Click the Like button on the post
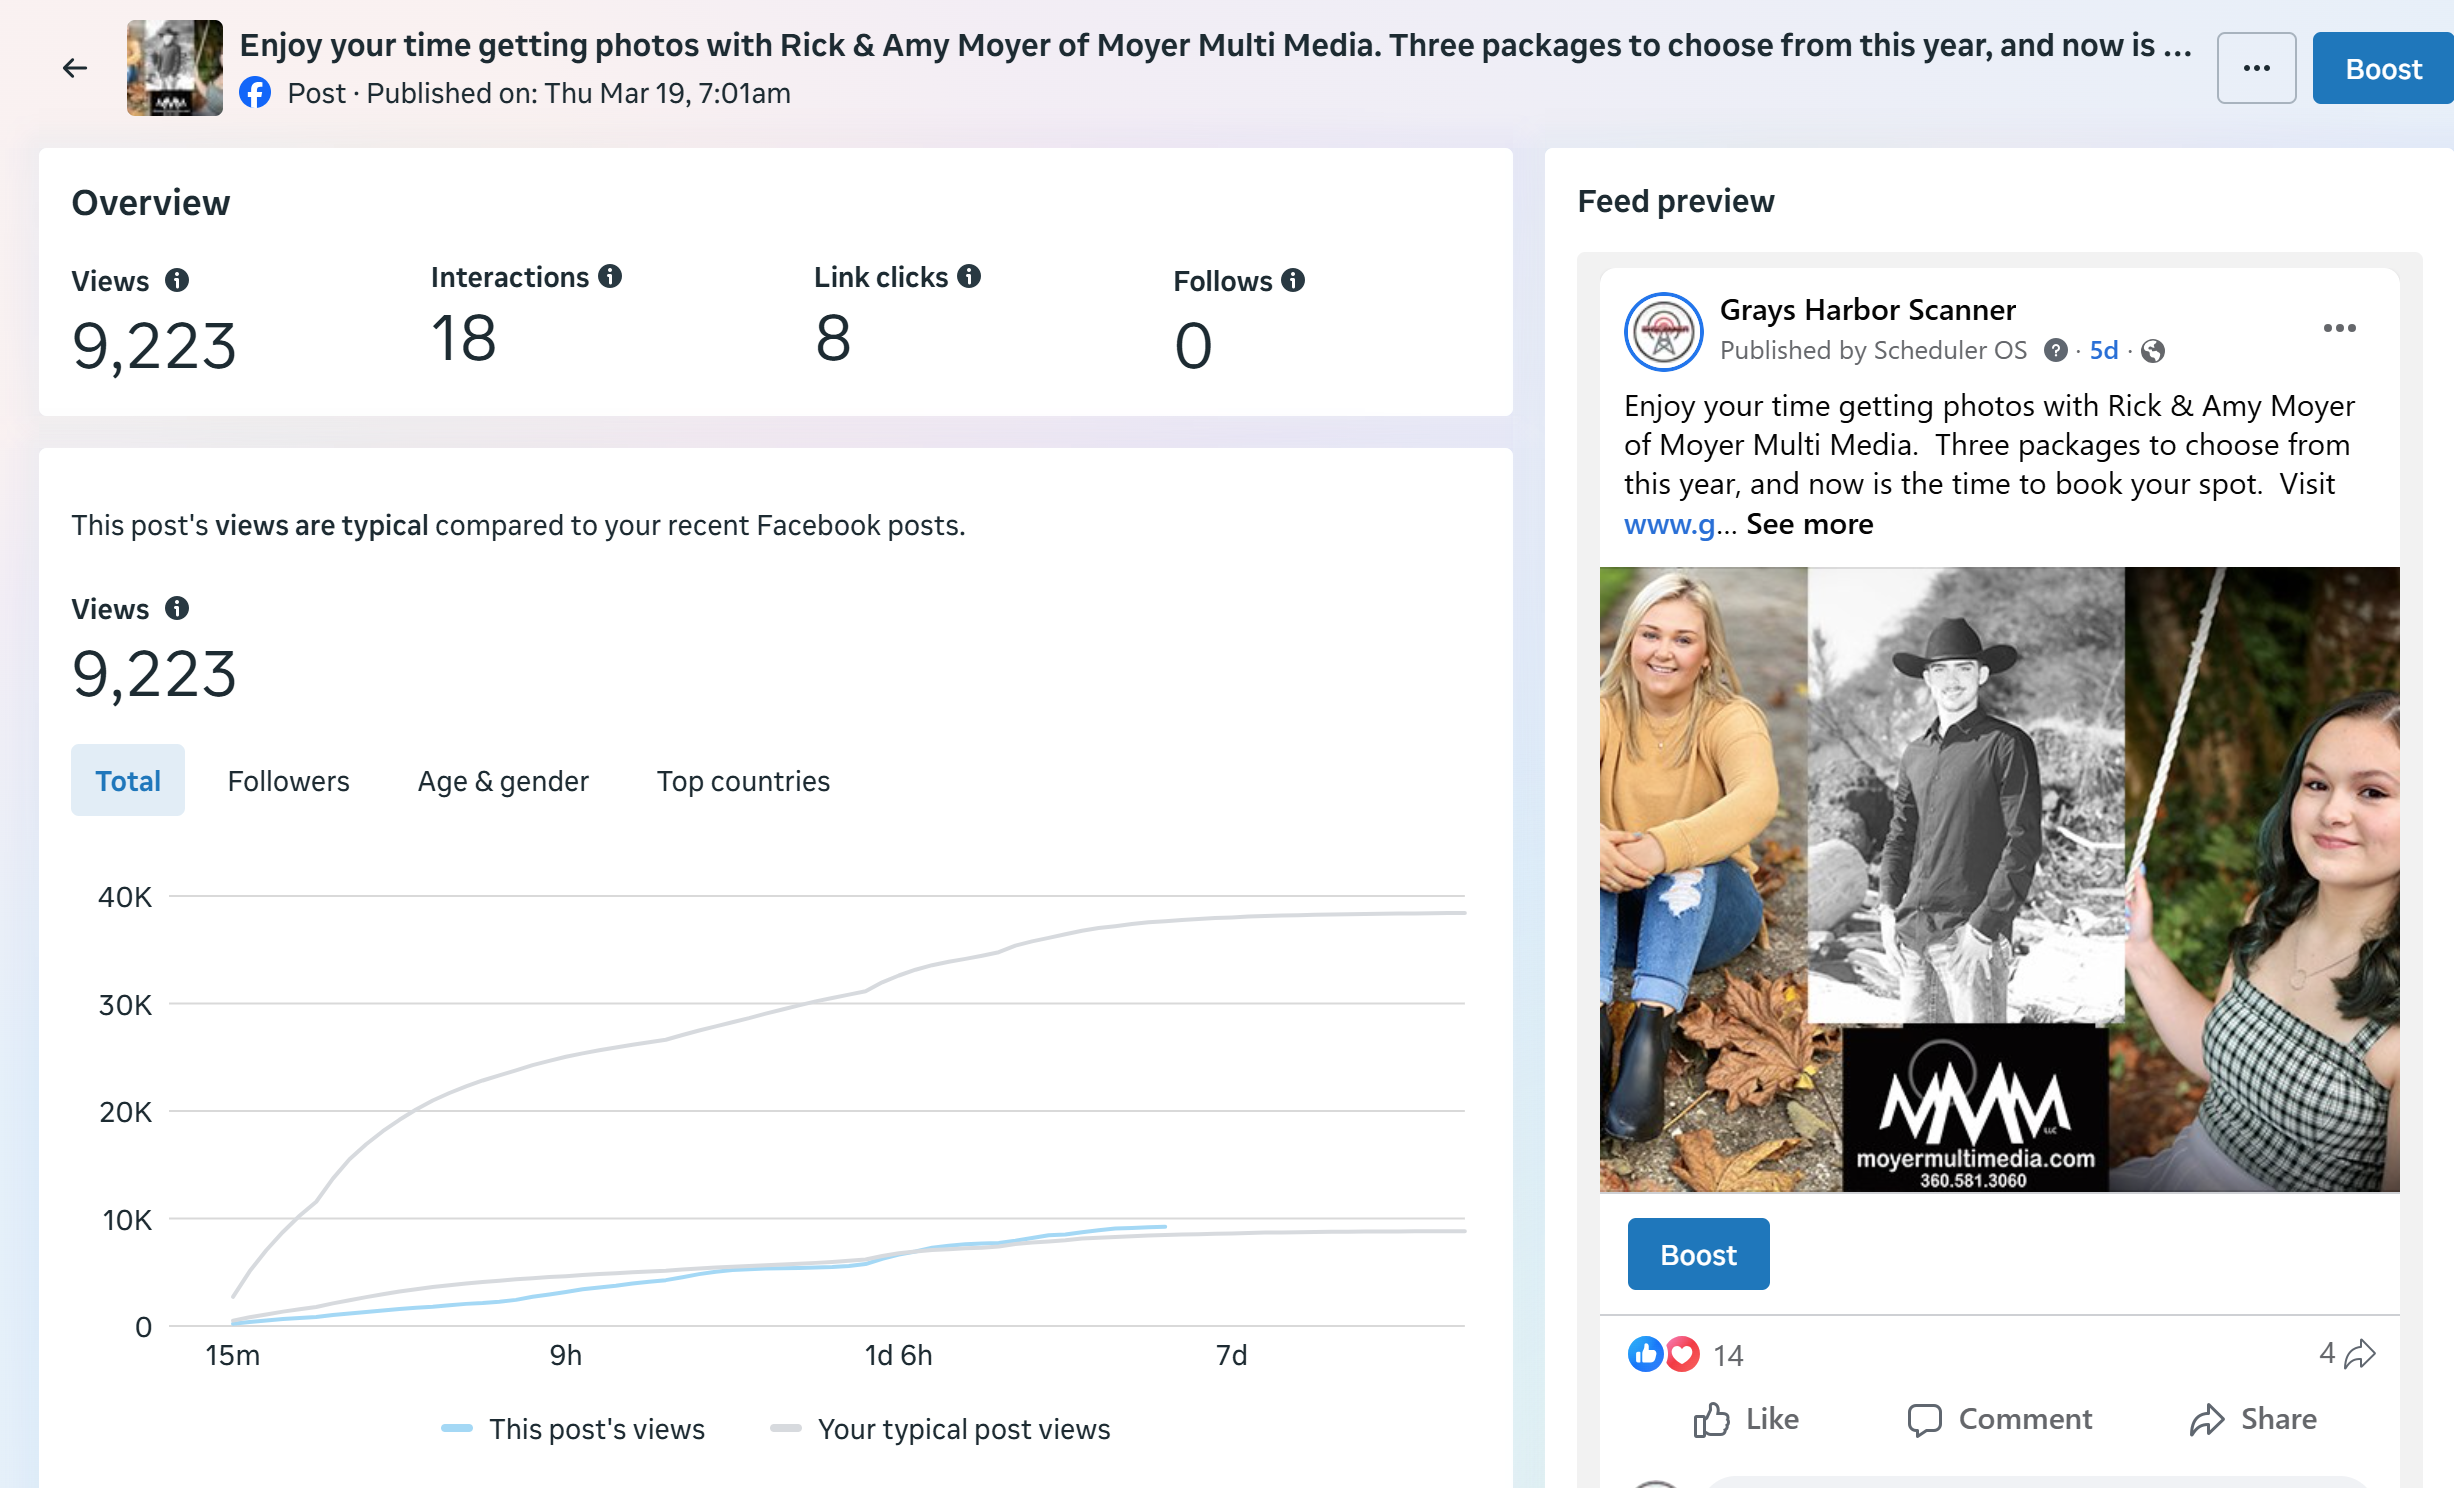Screen dimensions: 2454x1488 (1747, 1419)
